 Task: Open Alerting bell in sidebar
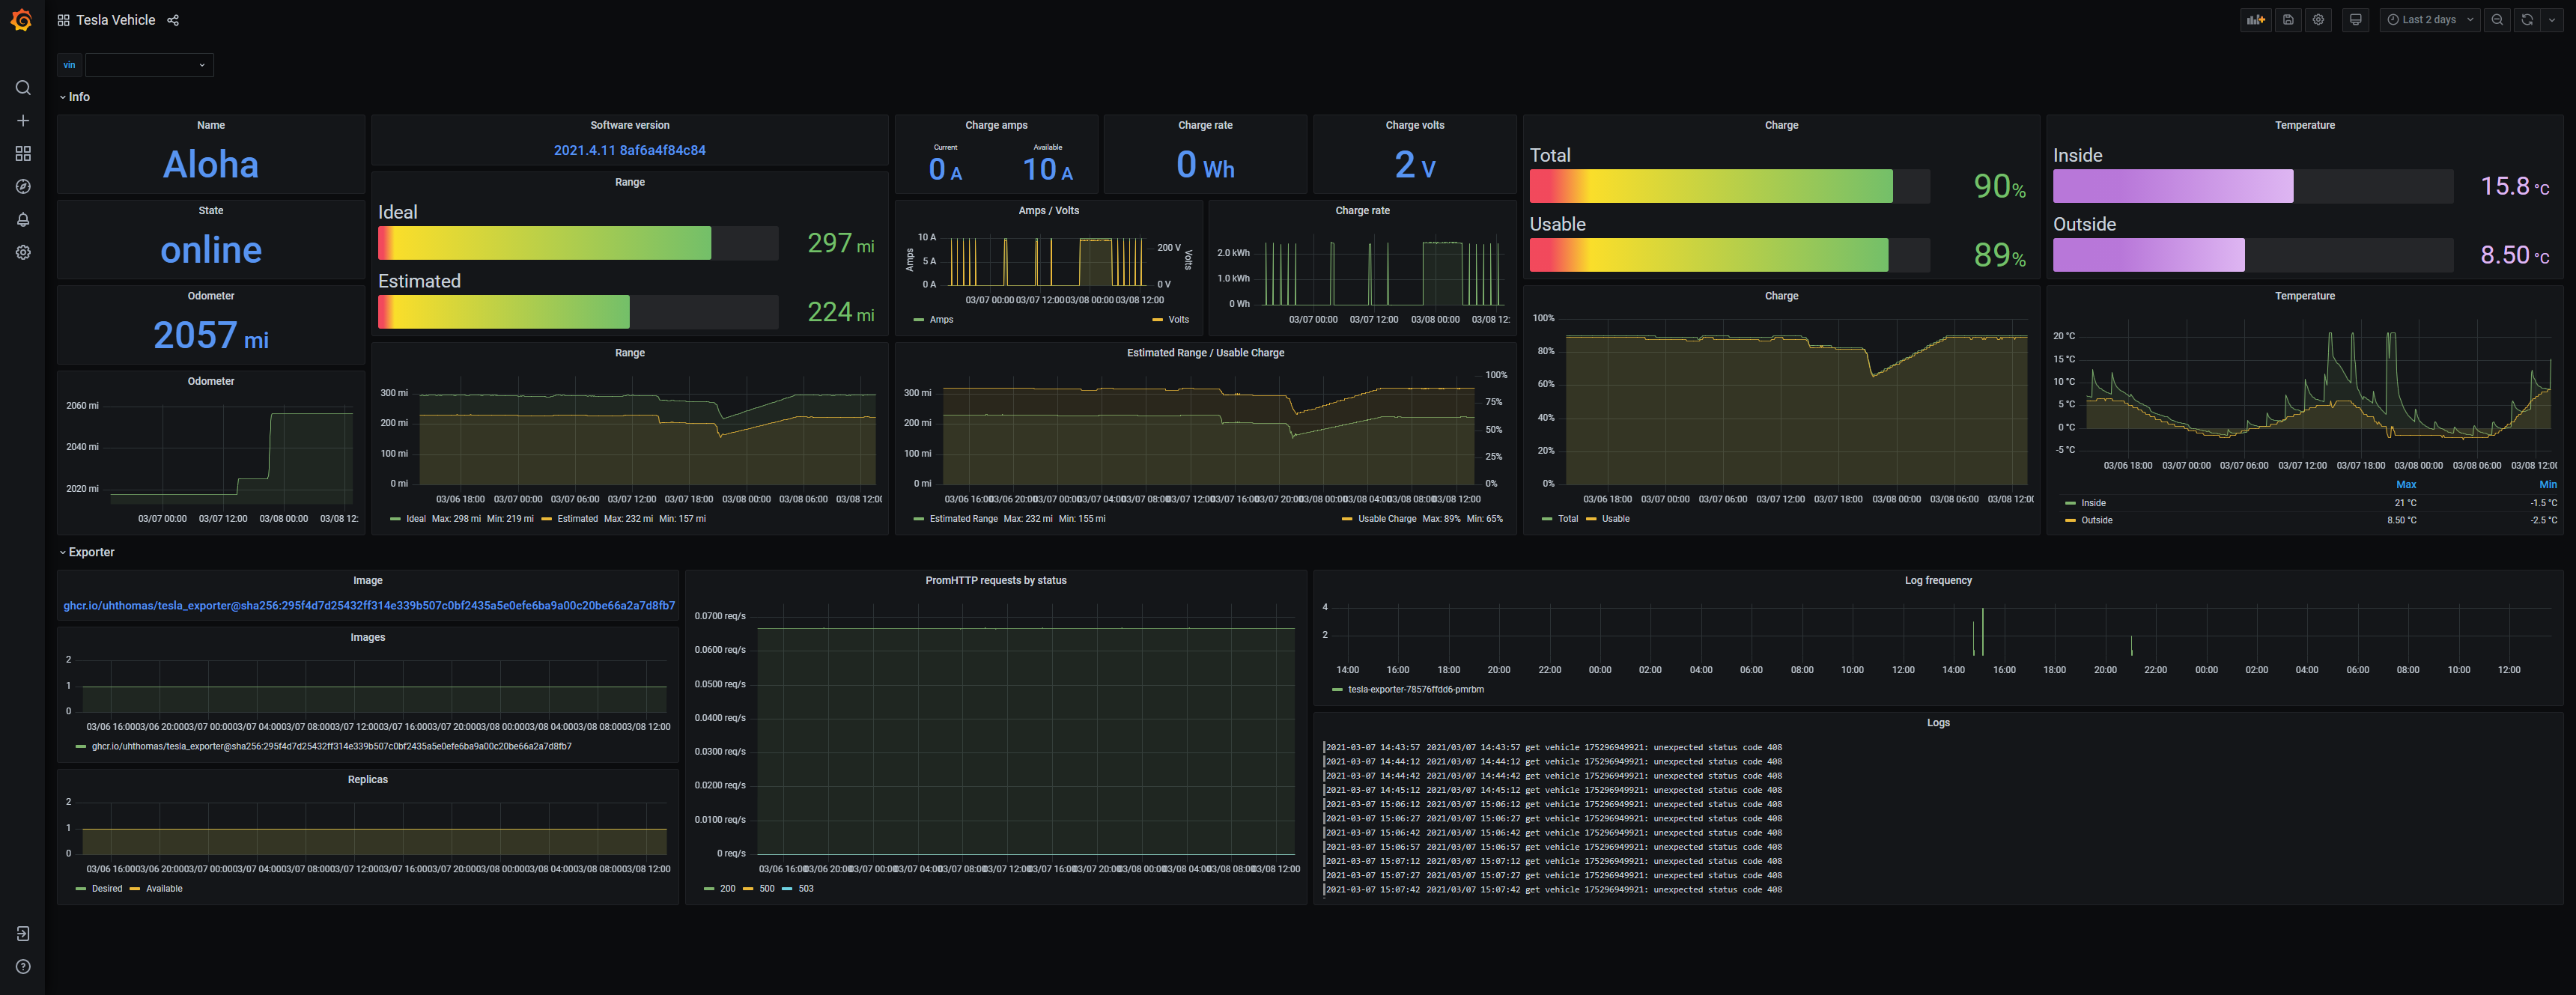(x=23, y=220)
